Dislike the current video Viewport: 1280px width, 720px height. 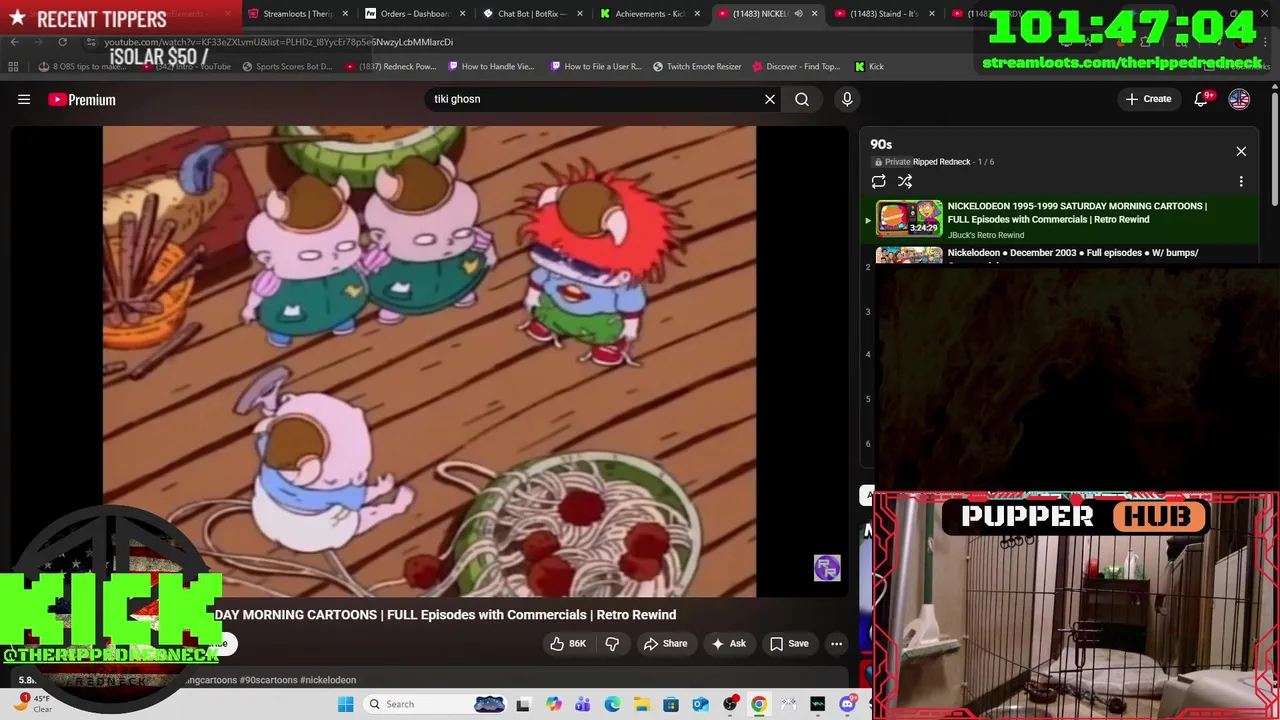(613, 643)
